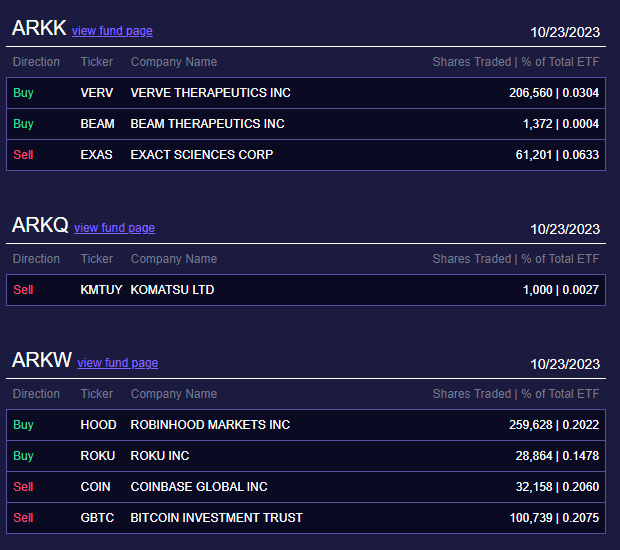Click the Buy label in ROKU row

pyautogui.click(x=23, y=456)
